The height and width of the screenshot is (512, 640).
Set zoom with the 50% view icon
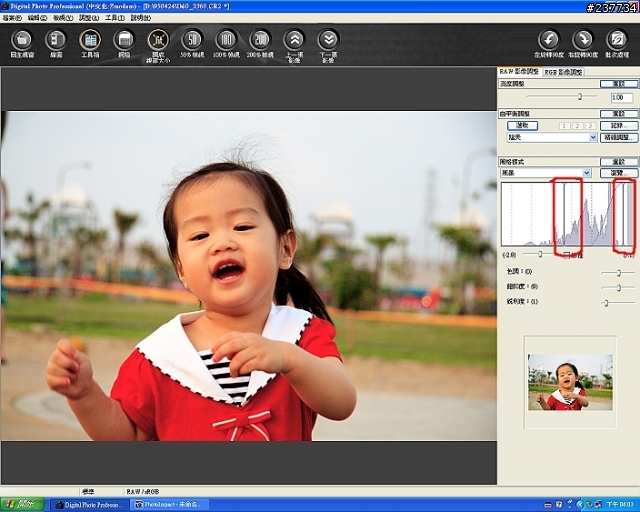192,40
